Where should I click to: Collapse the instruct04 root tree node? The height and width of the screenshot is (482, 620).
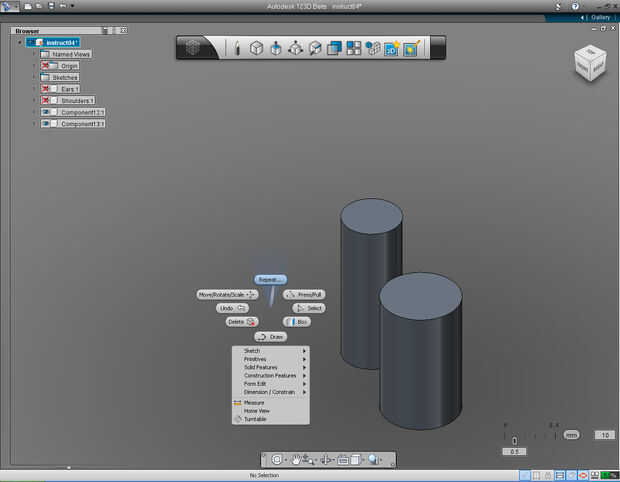point(19,42)
